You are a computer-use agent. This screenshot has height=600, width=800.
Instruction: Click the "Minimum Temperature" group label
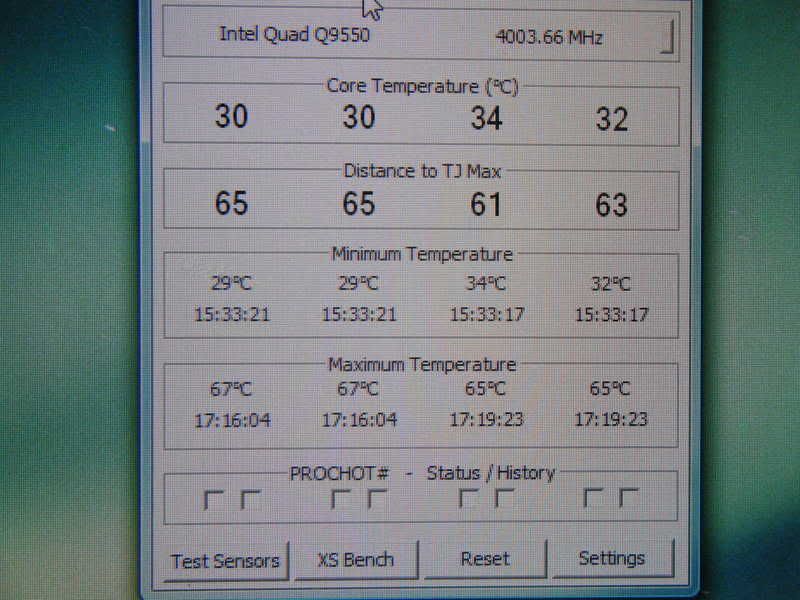point(422,254)
